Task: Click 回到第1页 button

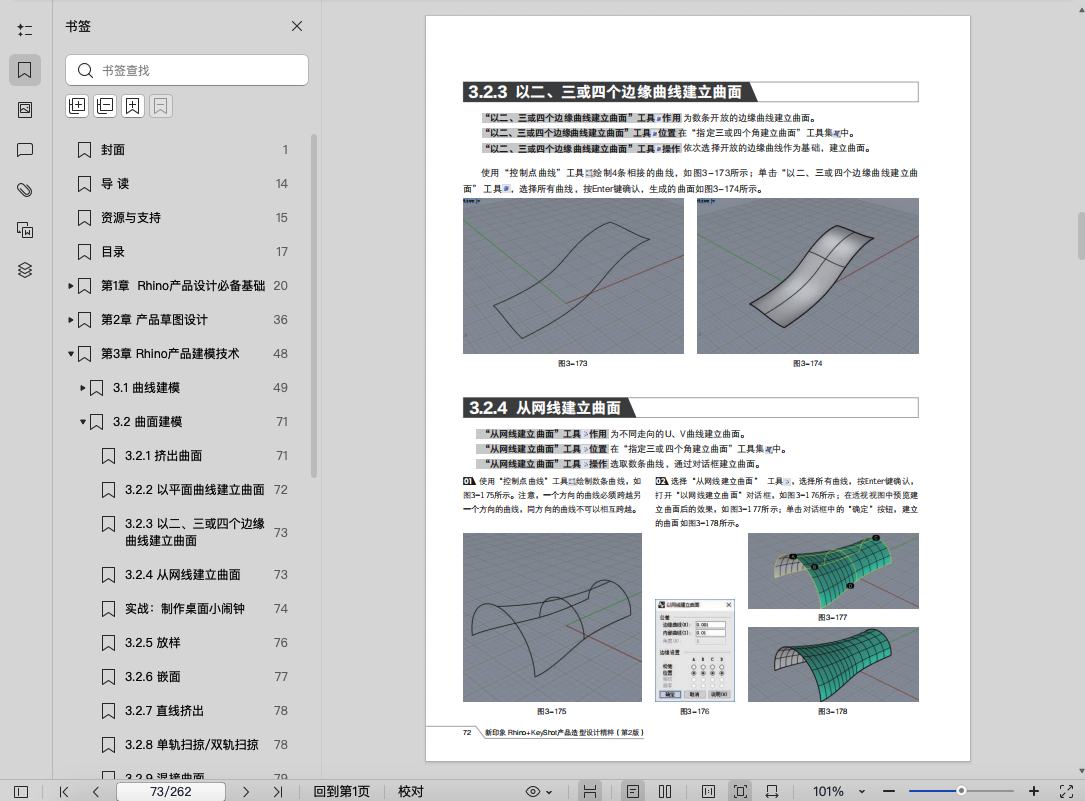Action: click(x=341, y=791)
